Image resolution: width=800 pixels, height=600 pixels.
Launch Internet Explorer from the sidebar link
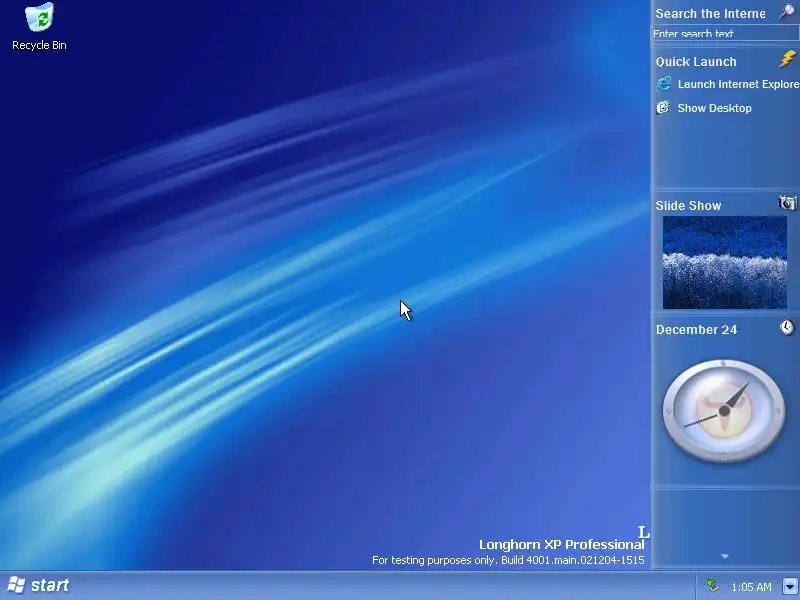click(x=738, y=84)
